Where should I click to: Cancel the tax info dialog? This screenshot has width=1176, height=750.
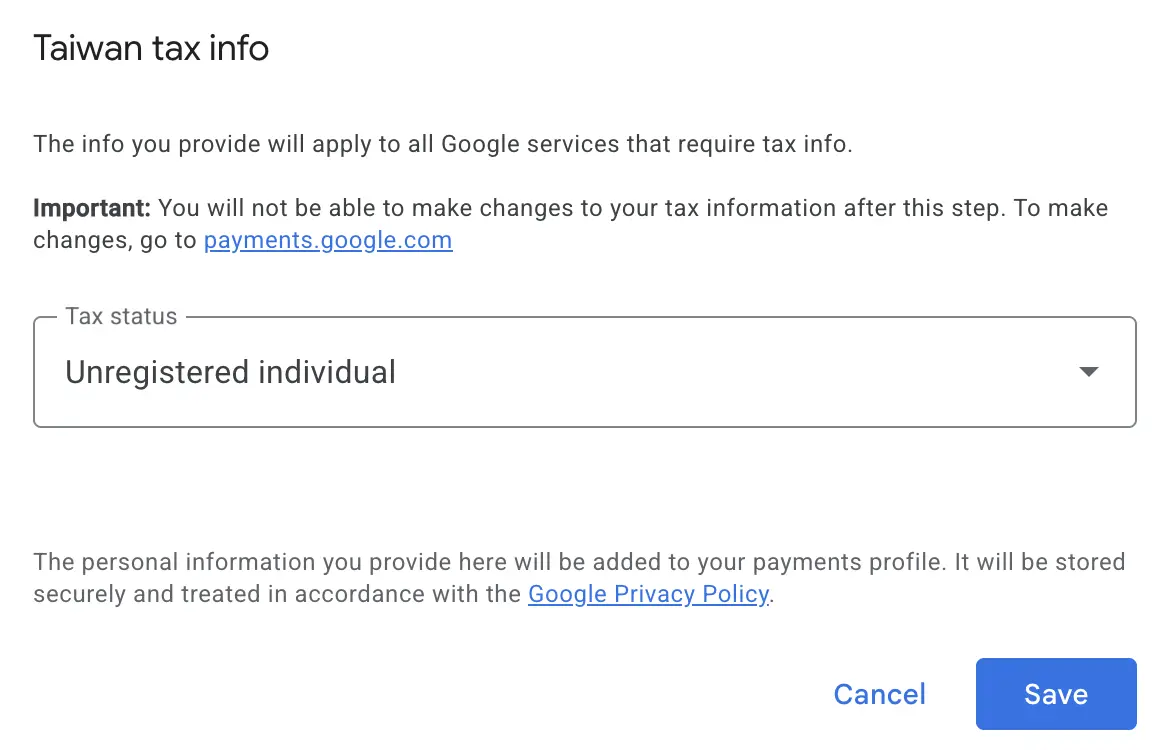tap(880, 694)
